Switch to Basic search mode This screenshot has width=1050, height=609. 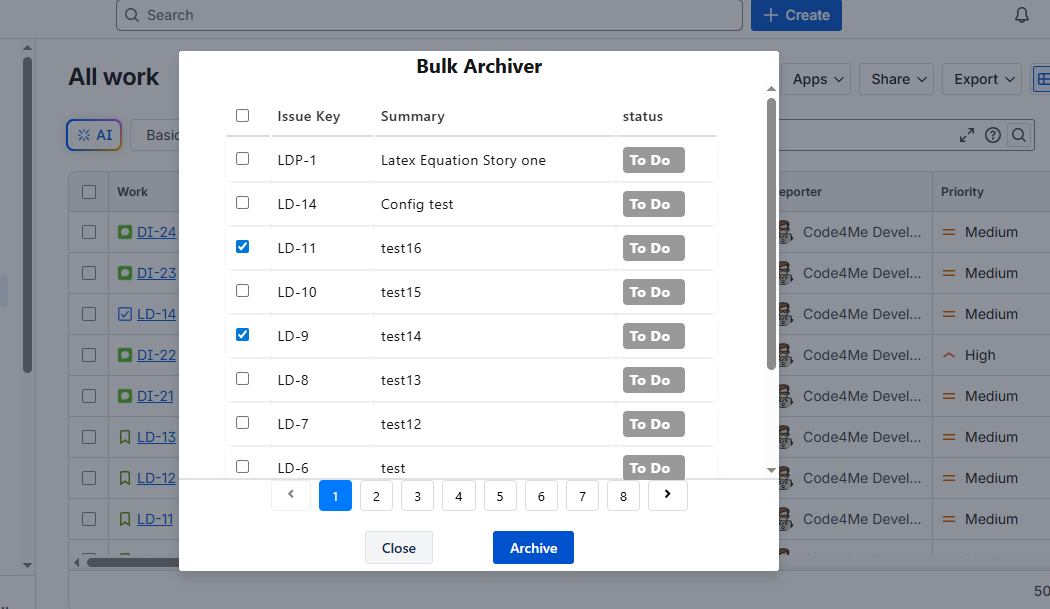166,134
